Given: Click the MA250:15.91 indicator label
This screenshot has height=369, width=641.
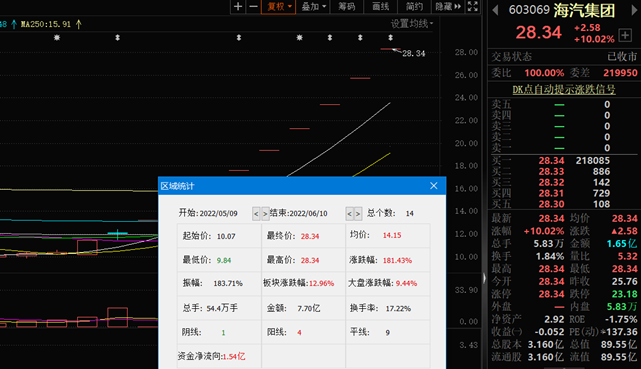Looking at the screenshot, I should coord(46,25).
